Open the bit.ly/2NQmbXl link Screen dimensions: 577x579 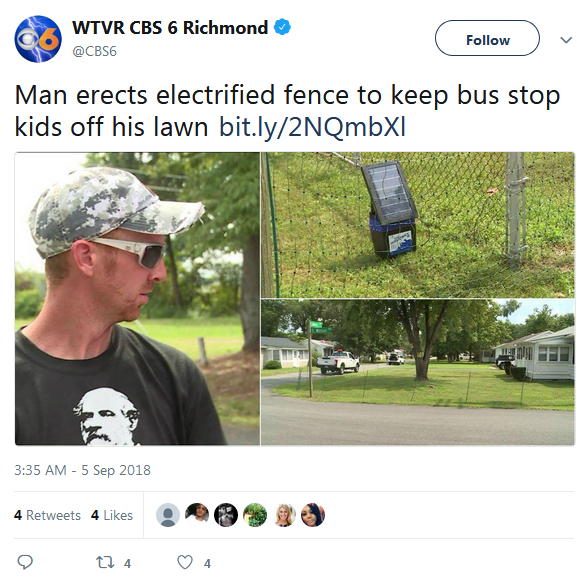[x=312, y=127]
